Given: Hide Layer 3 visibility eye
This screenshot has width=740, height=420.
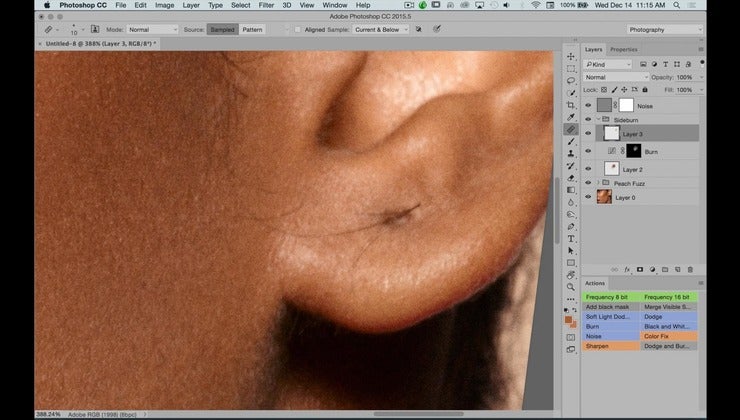Looking at the screenshot, I should (588, 134).
